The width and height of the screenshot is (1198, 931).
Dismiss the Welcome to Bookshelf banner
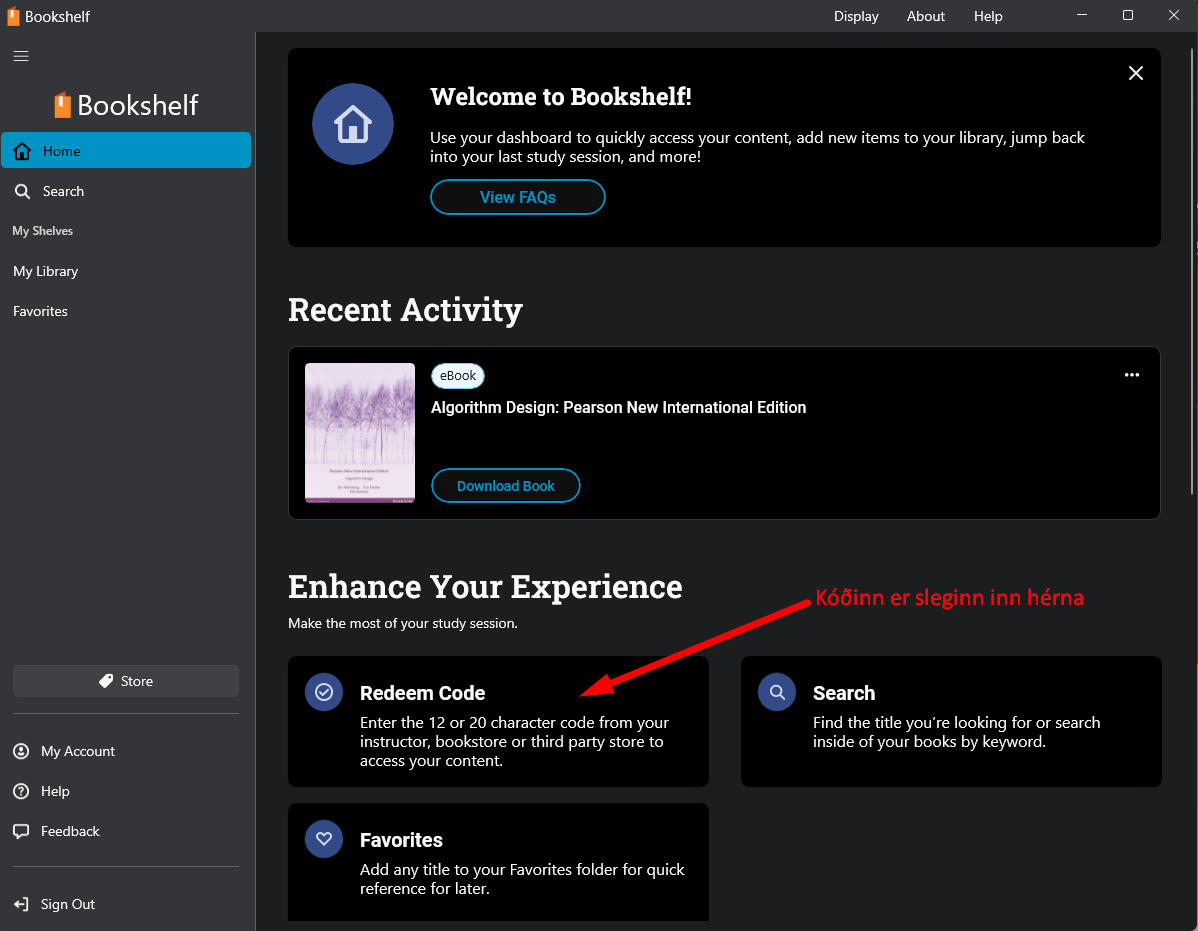(x=1135, y=73)
